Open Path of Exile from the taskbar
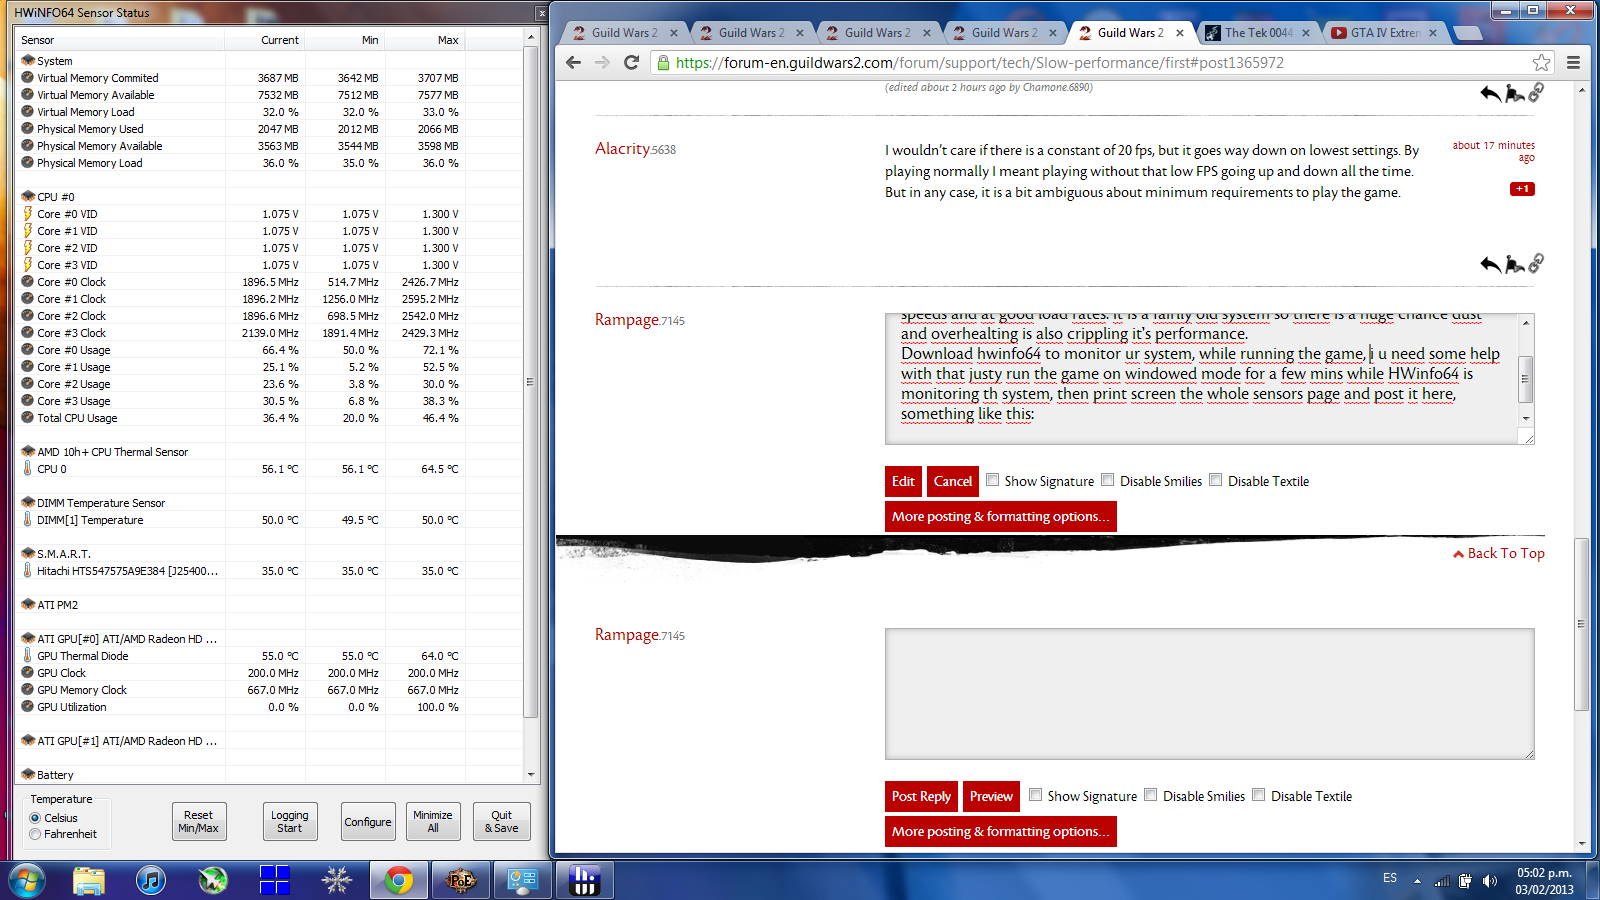Image resolution: width=1600 pixels, height=900 pixels. point(461,880)
